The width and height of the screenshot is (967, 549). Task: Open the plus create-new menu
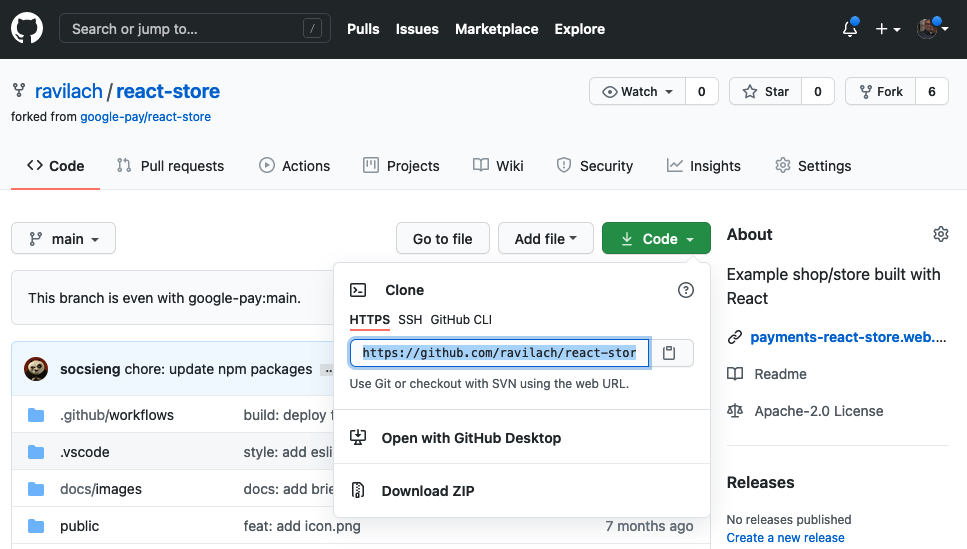point(888,29)
